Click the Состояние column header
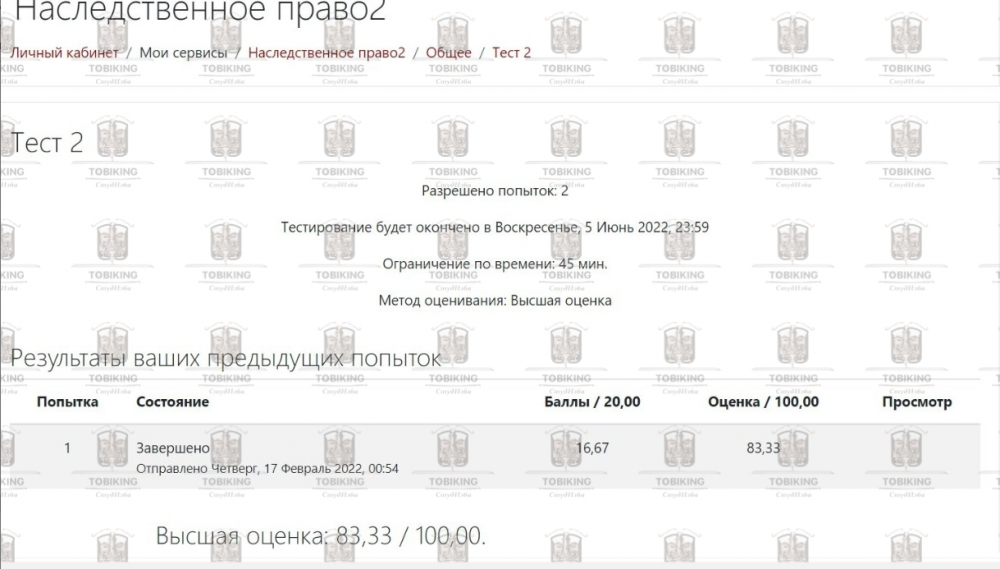Viewport: 1000px width, 569px height. point(173,402)
